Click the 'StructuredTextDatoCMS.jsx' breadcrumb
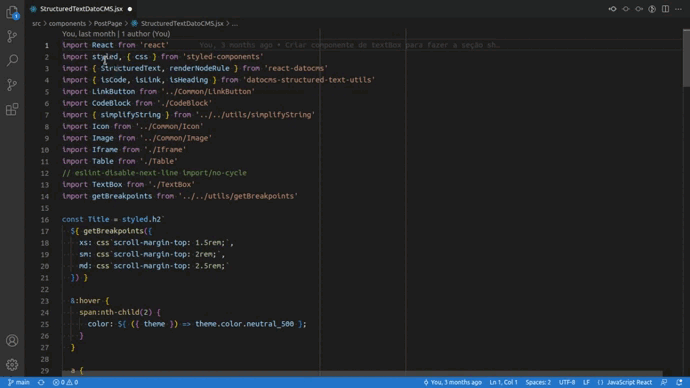This screenshot has height=388, width=690. 182,23
